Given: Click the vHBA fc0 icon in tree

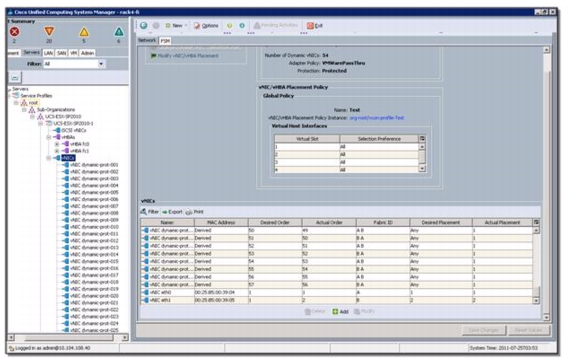Looking at the screenshot, I should click(66, 144).
